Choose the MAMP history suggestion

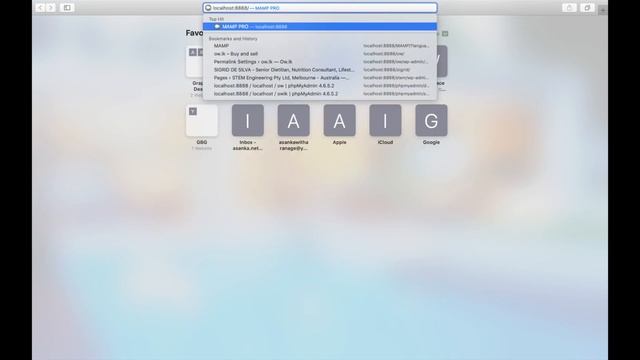320,46
